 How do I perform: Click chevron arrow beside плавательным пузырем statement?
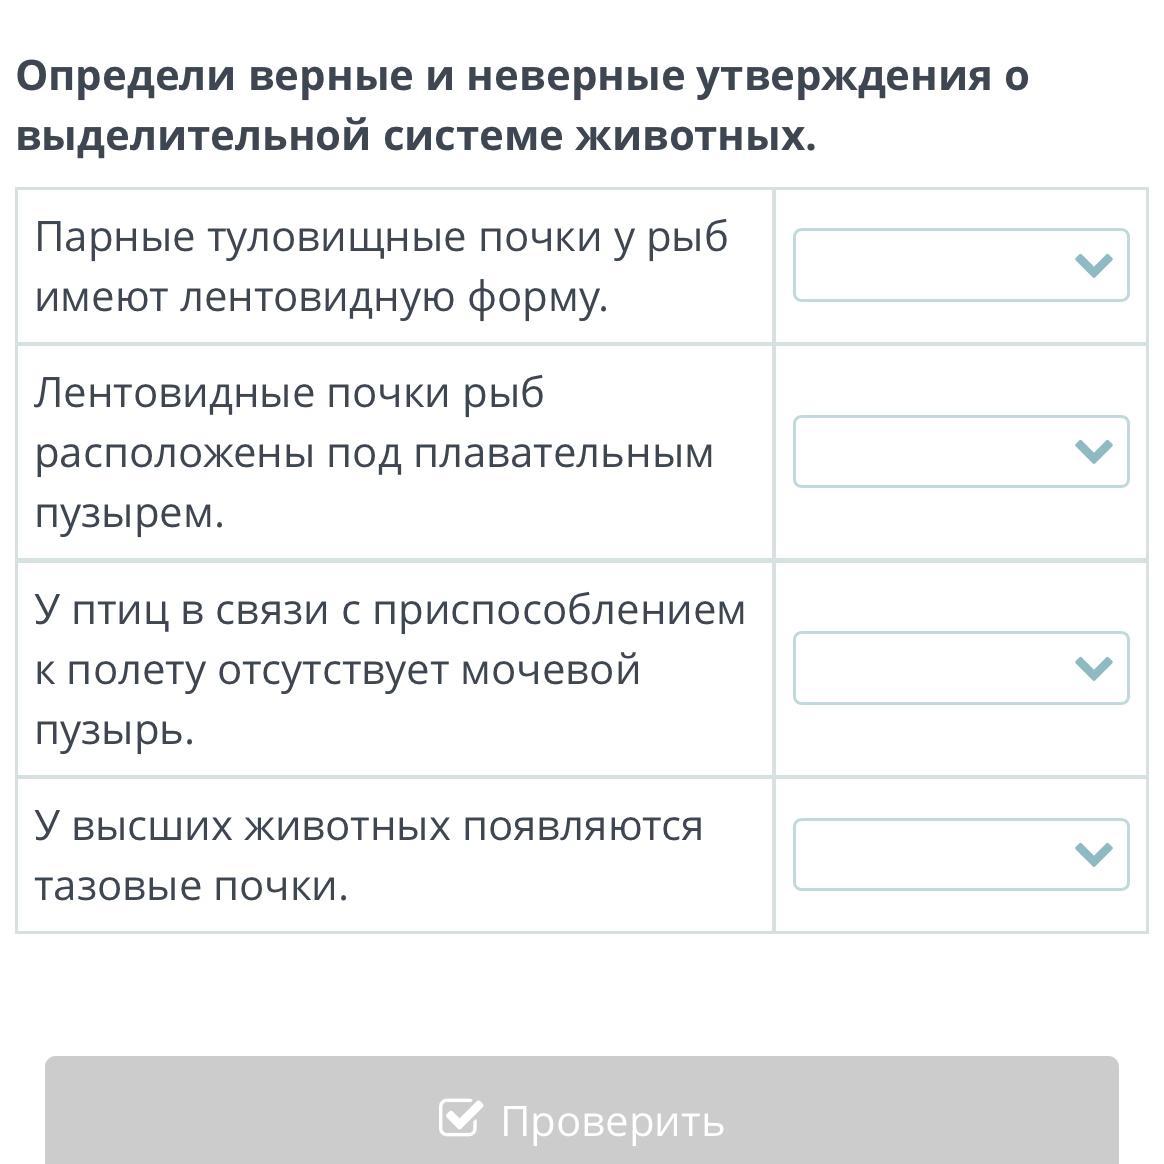coord(1093,452)
